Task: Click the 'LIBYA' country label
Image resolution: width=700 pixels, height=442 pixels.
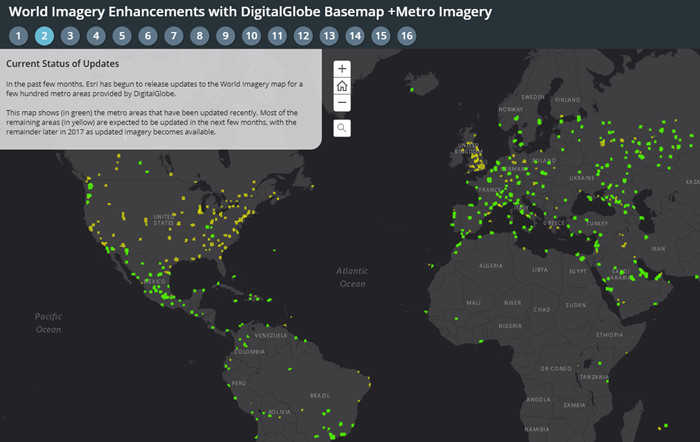Action: click(x=540, y=270)
